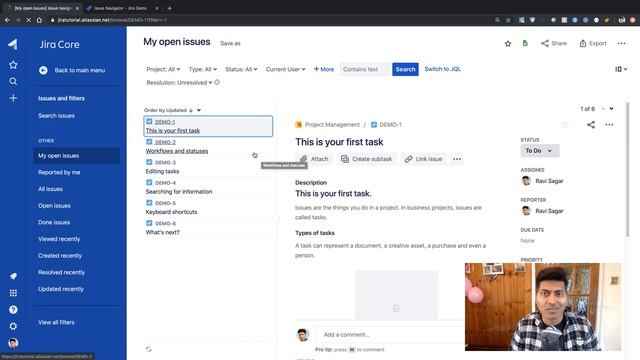This screenshot has width=640, height=360.
Task: Open starred items star in left rail
Action: click(x=13, y=64)
